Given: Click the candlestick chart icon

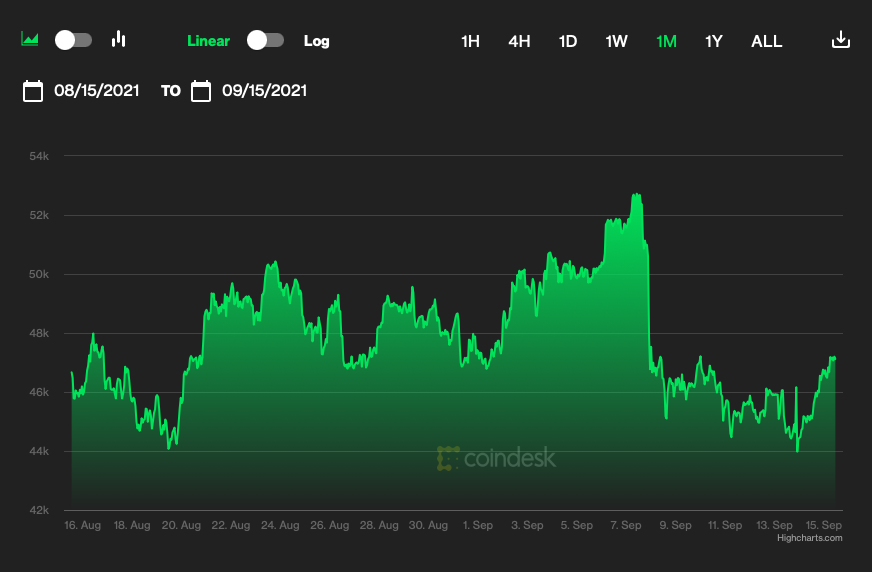Looking at the screenshot, I should click(119, 40).
